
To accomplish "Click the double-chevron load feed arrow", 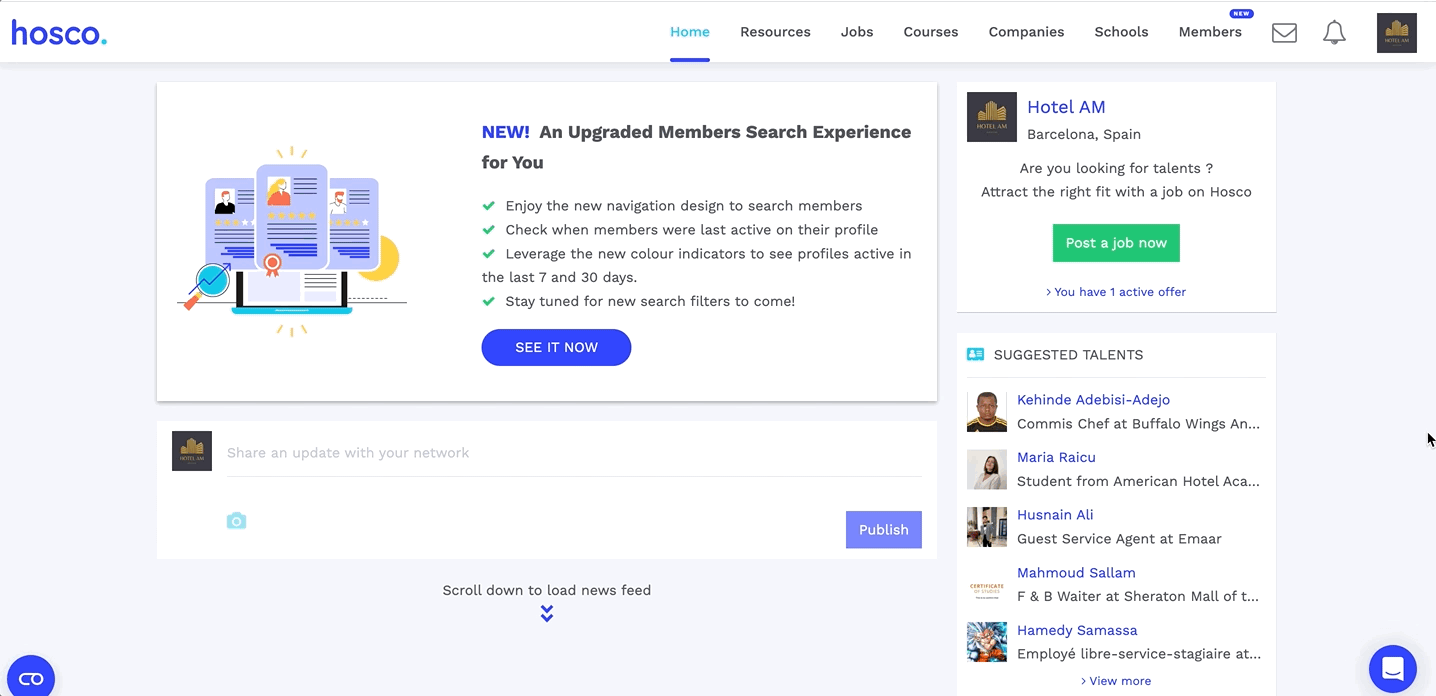I will tap(547, 614).
